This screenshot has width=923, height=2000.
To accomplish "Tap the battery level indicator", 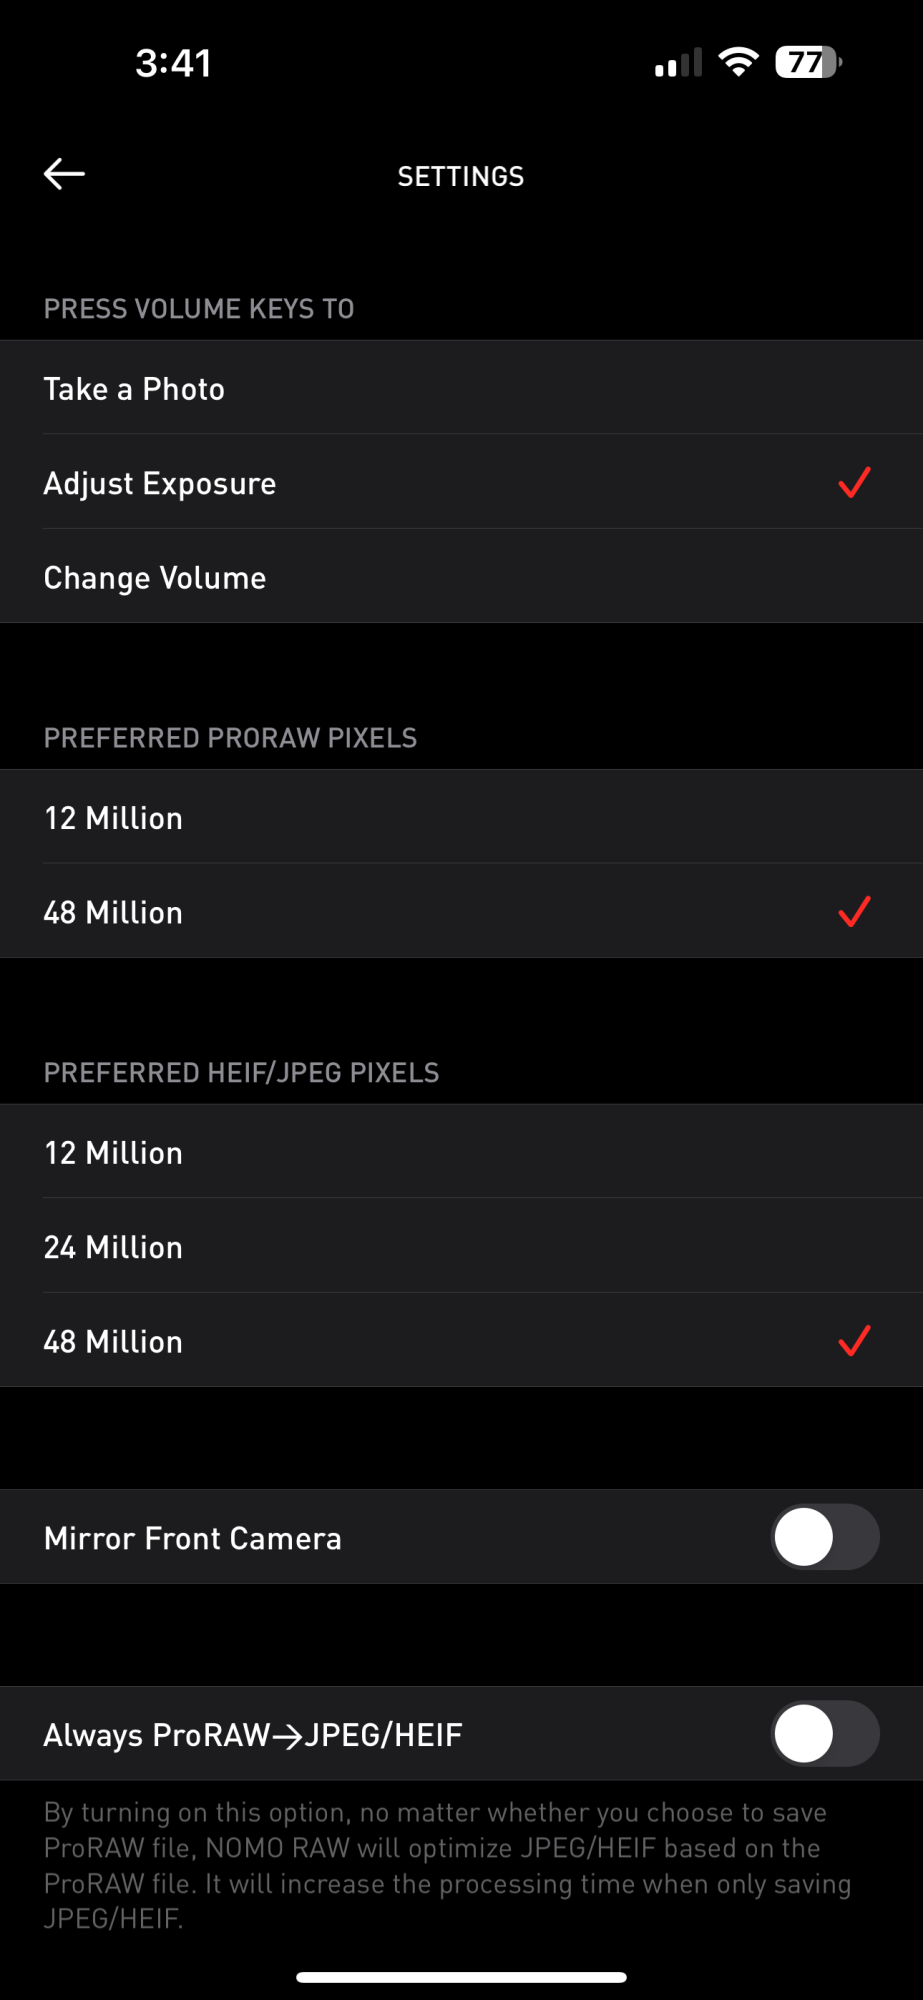I will 808,62.
